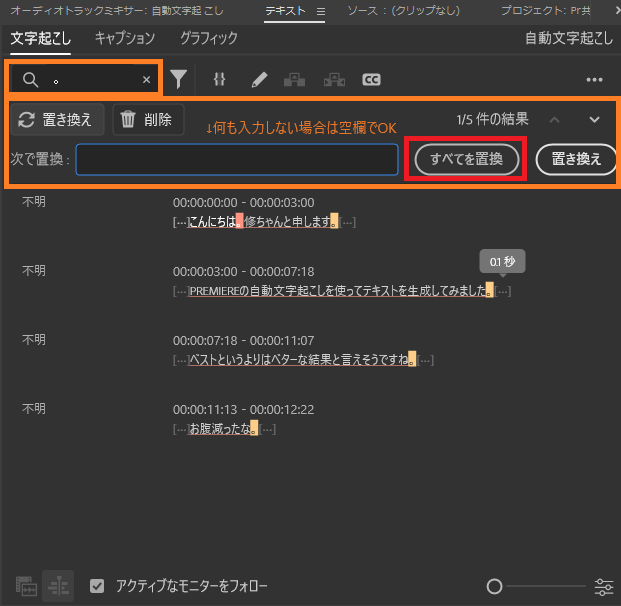This screenshot has height=606, width=621.
Task: Click the すべてを置換 button
Action: [467, 159]
